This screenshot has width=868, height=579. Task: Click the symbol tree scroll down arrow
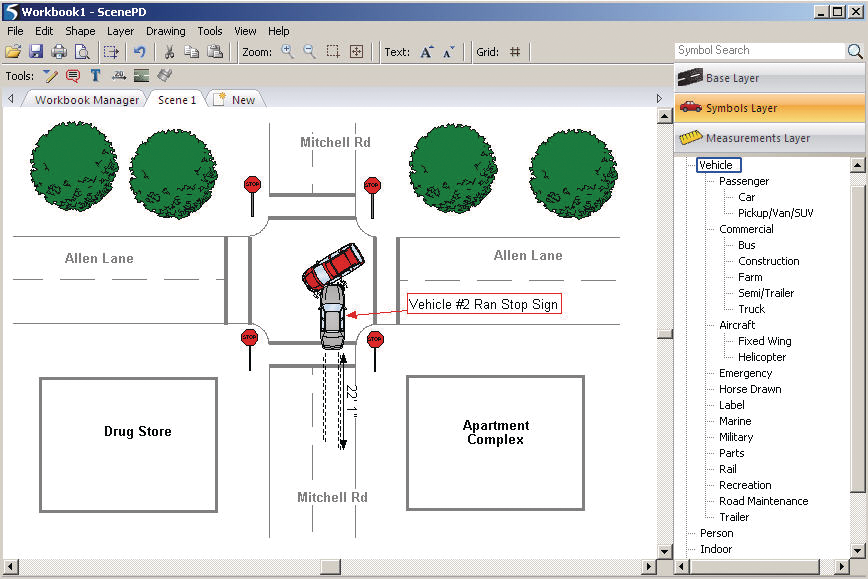click(x=857, y=550)
